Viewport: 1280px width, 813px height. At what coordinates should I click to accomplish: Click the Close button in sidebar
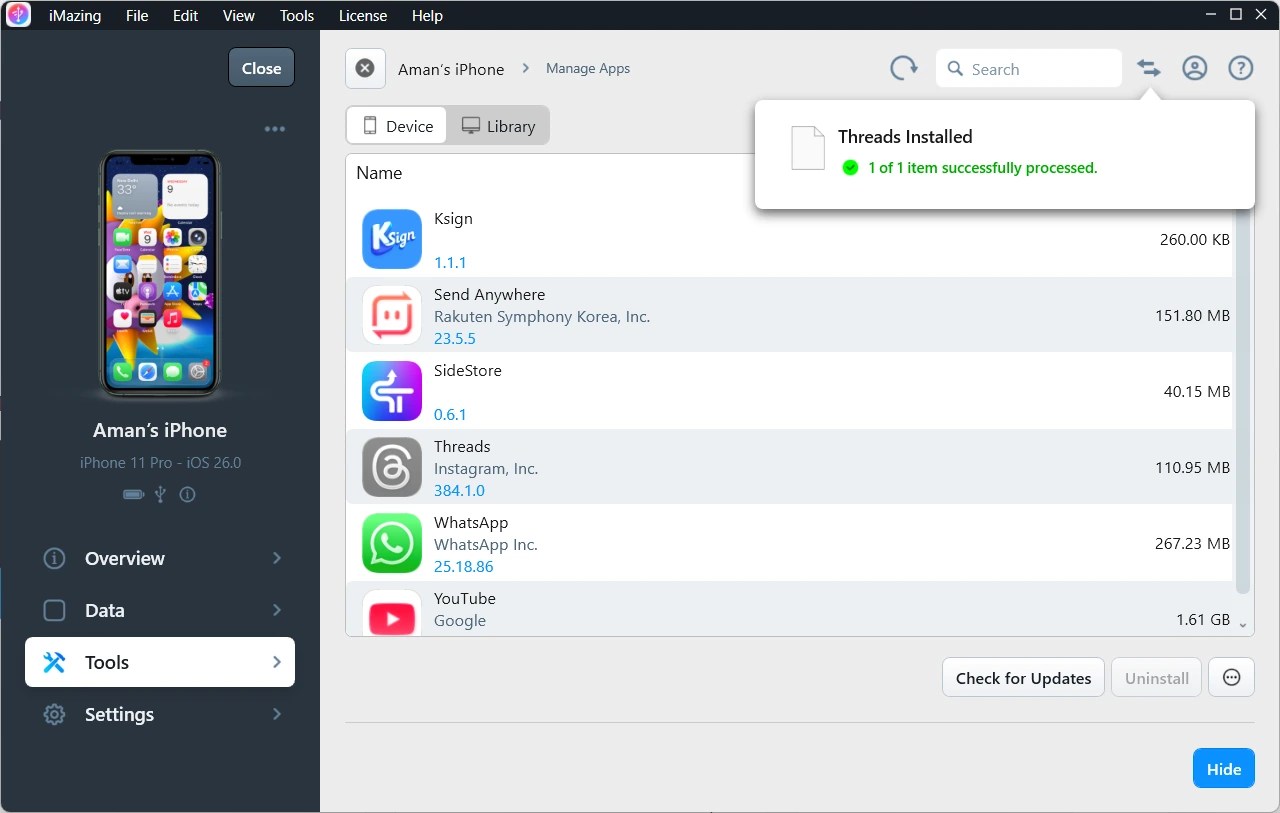click(x=261, y=68)
